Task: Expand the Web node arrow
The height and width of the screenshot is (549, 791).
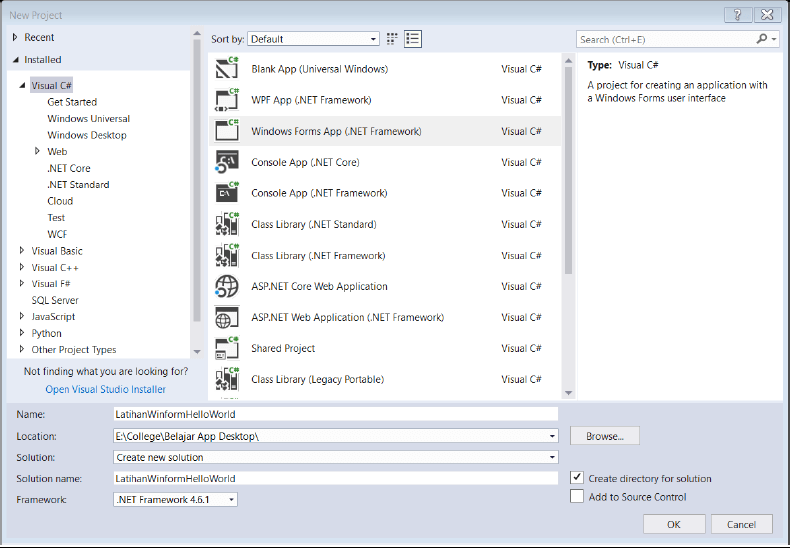Action: (x=37, y=151)
